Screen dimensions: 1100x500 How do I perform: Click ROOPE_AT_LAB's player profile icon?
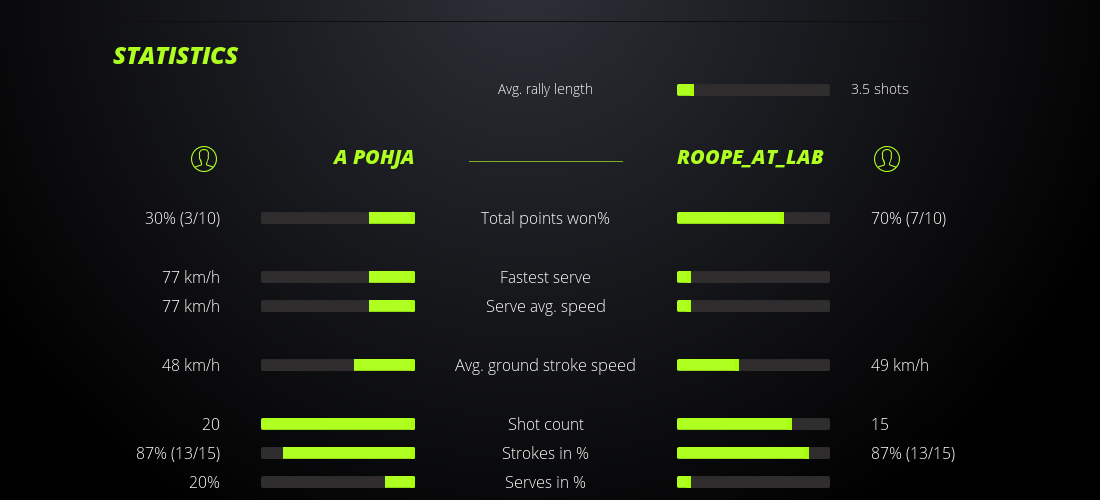[x=887, y=158]
